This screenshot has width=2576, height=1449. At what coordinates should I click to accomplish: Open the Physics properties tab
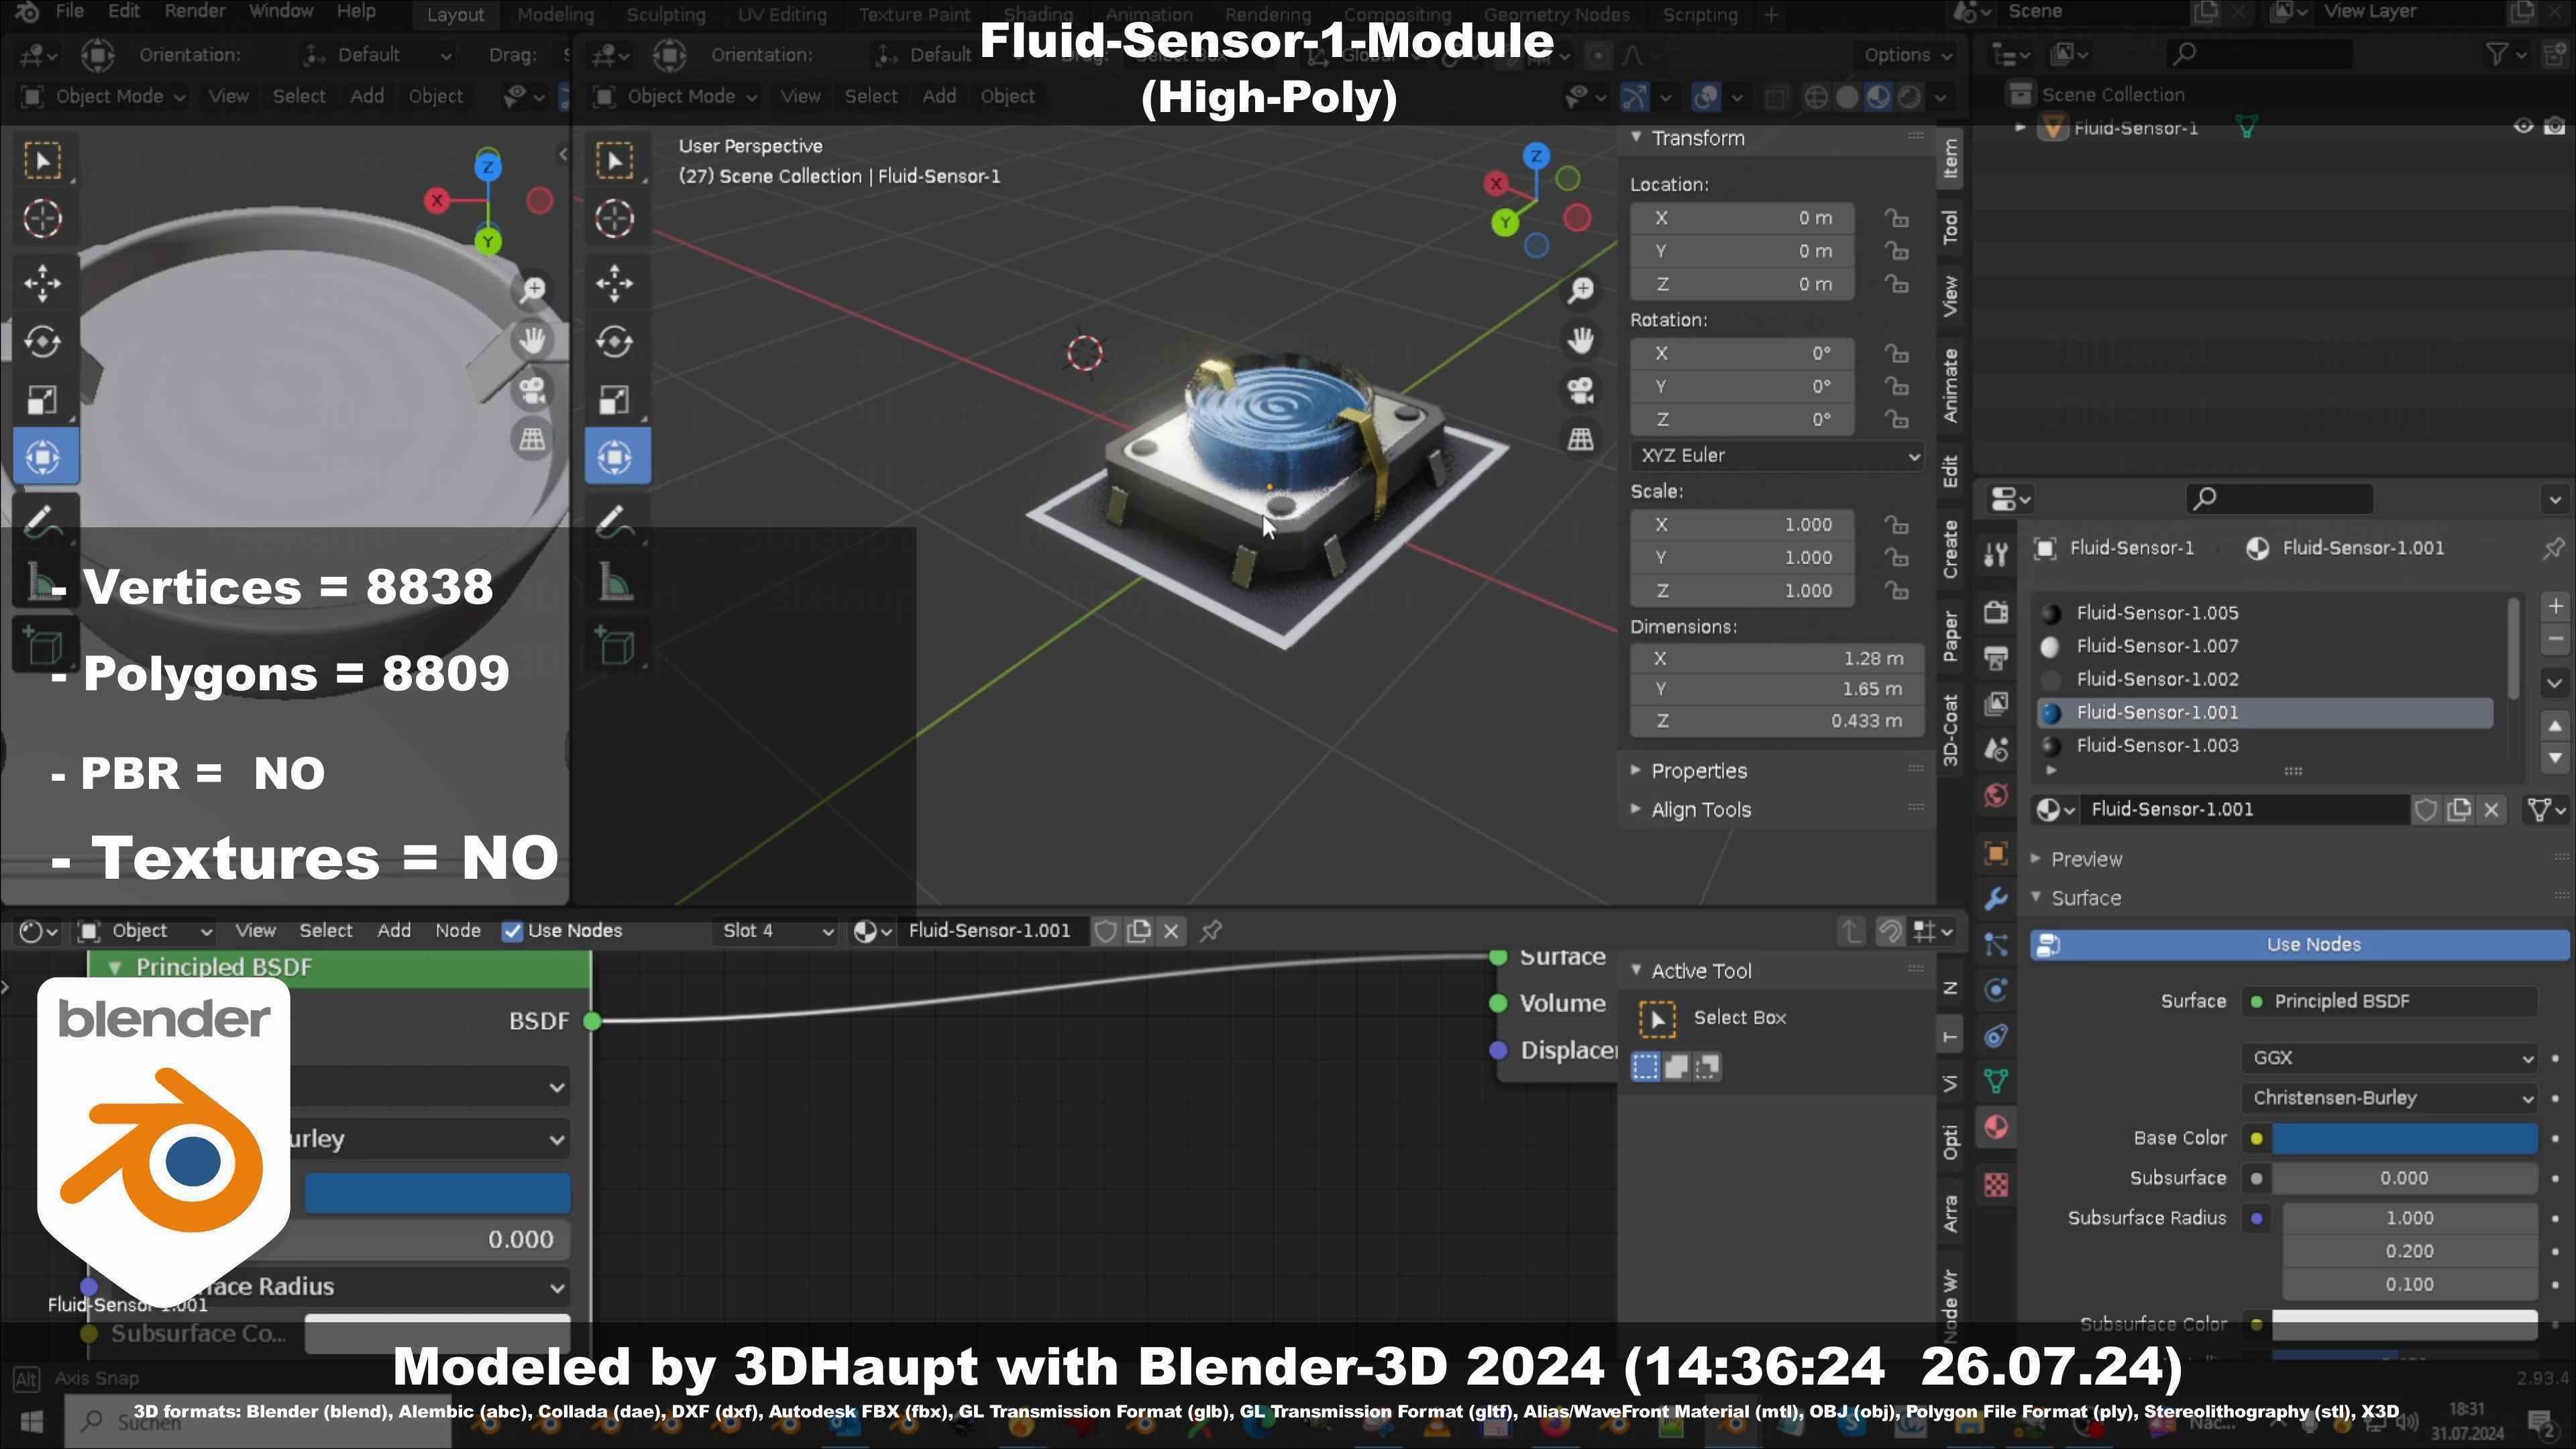tap(1996, 990)
